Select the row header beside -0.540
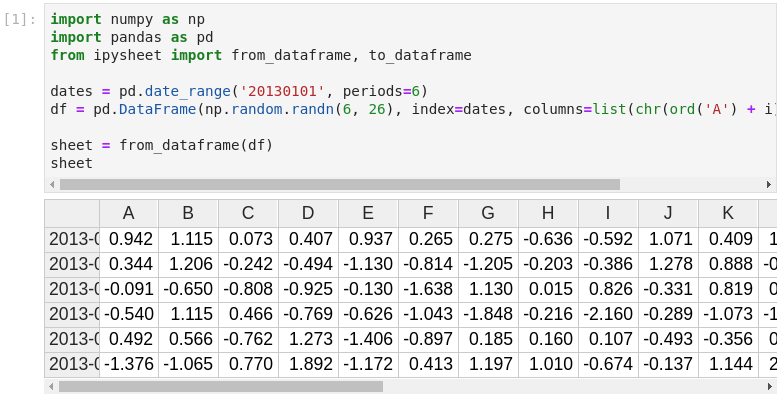779x397 pixels. pos(72,315)
